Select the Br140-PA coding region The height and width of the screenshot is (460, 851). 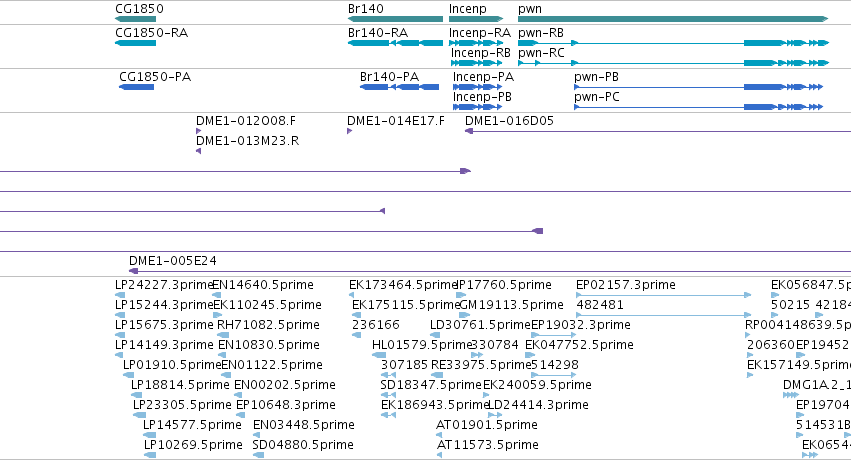point(399,87)
